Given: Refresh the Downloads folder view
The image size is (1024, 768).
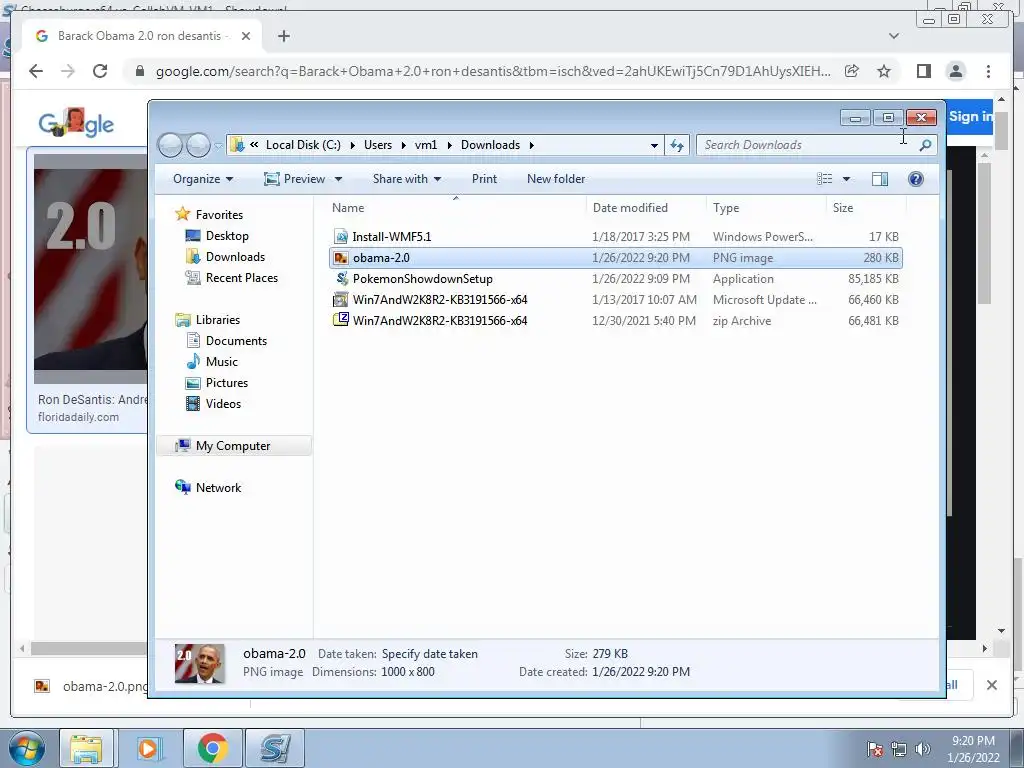Looking at the screenshot, I should coord(677,145).
